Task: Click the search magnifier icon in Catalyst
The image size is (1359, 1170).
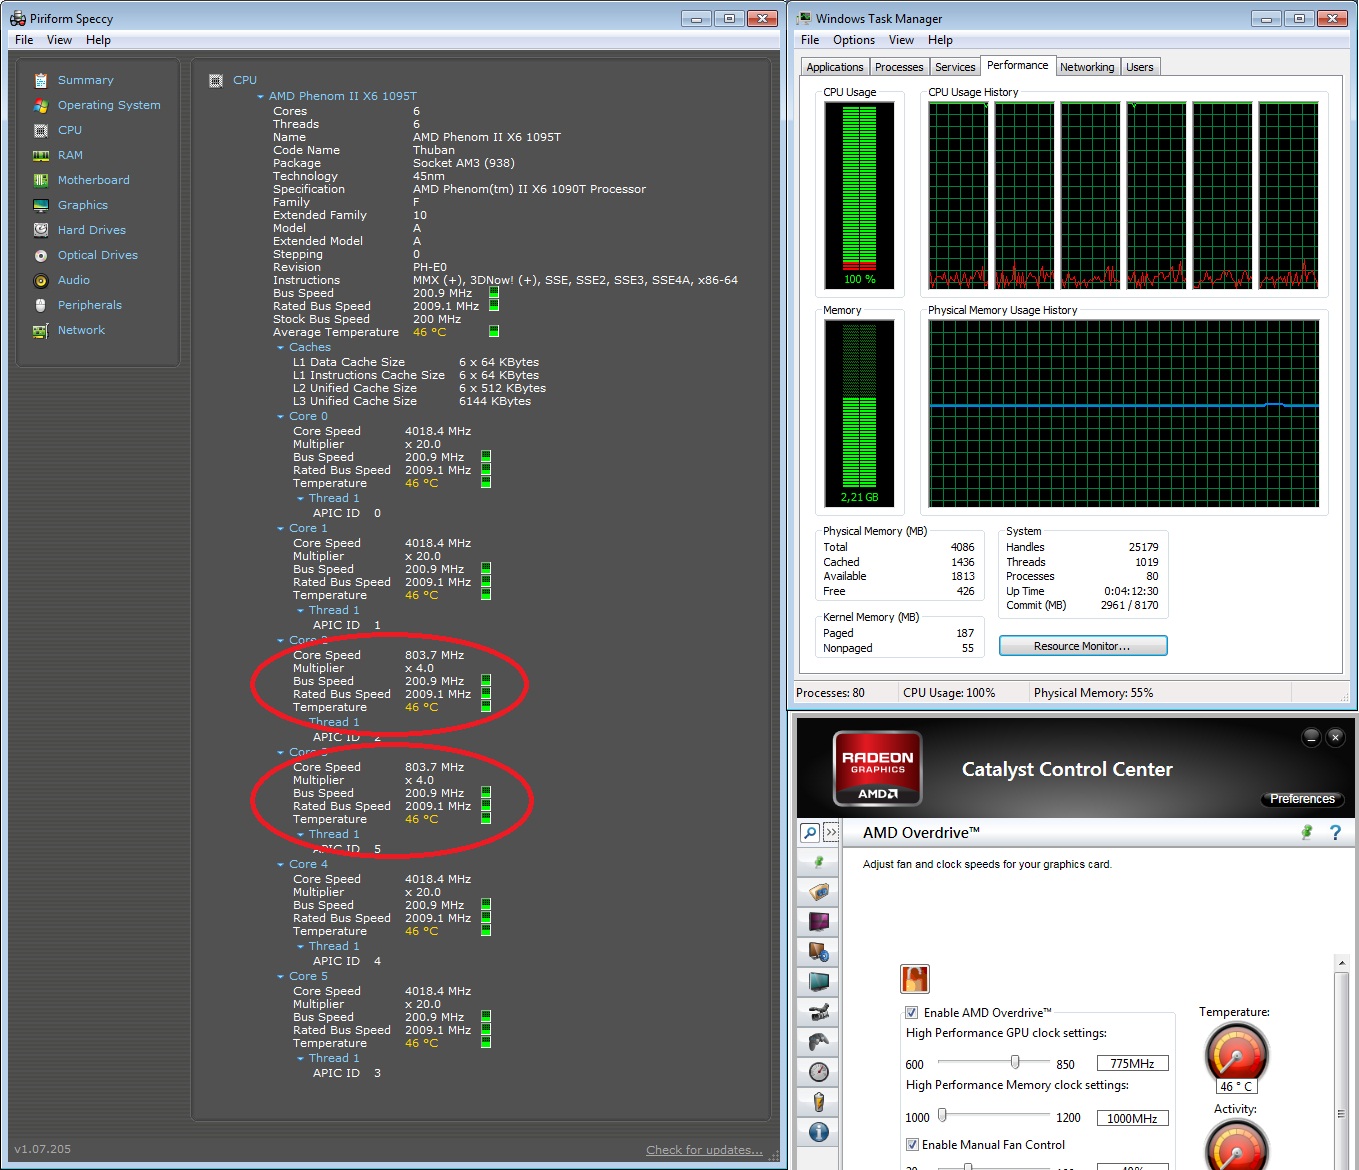Action: (810, 832)
